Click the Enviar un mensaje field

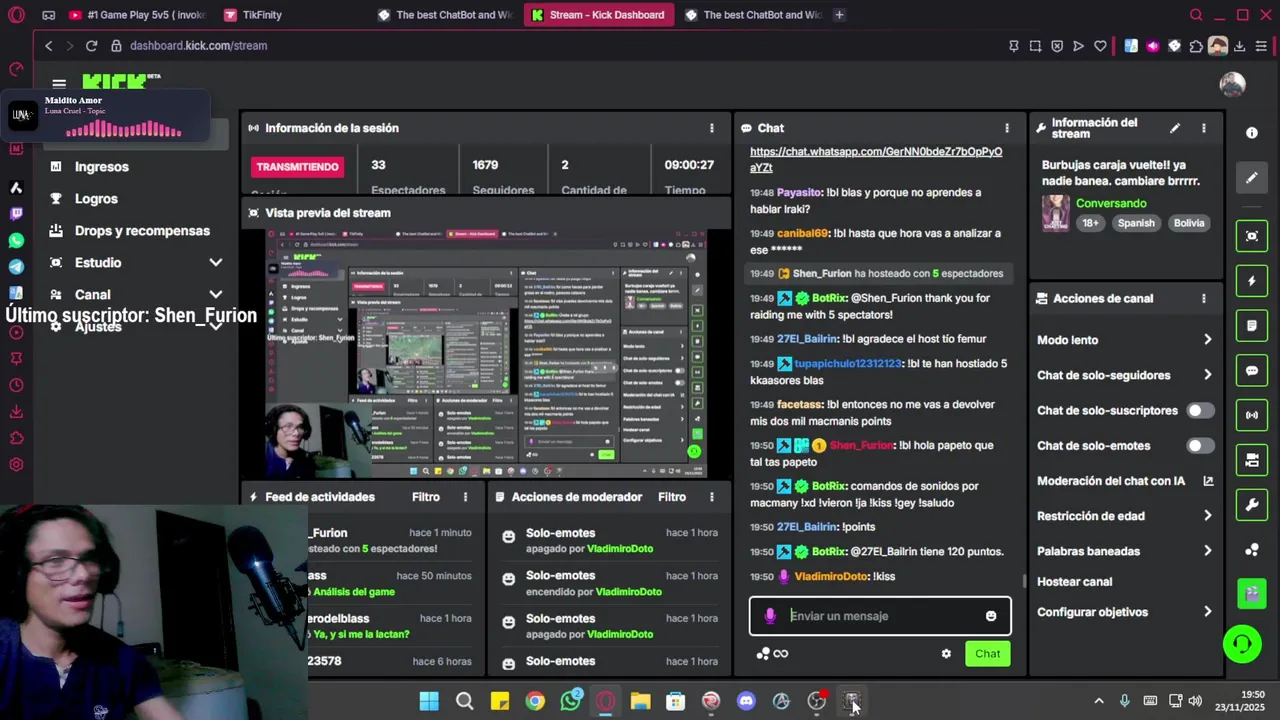coord(880,616)
